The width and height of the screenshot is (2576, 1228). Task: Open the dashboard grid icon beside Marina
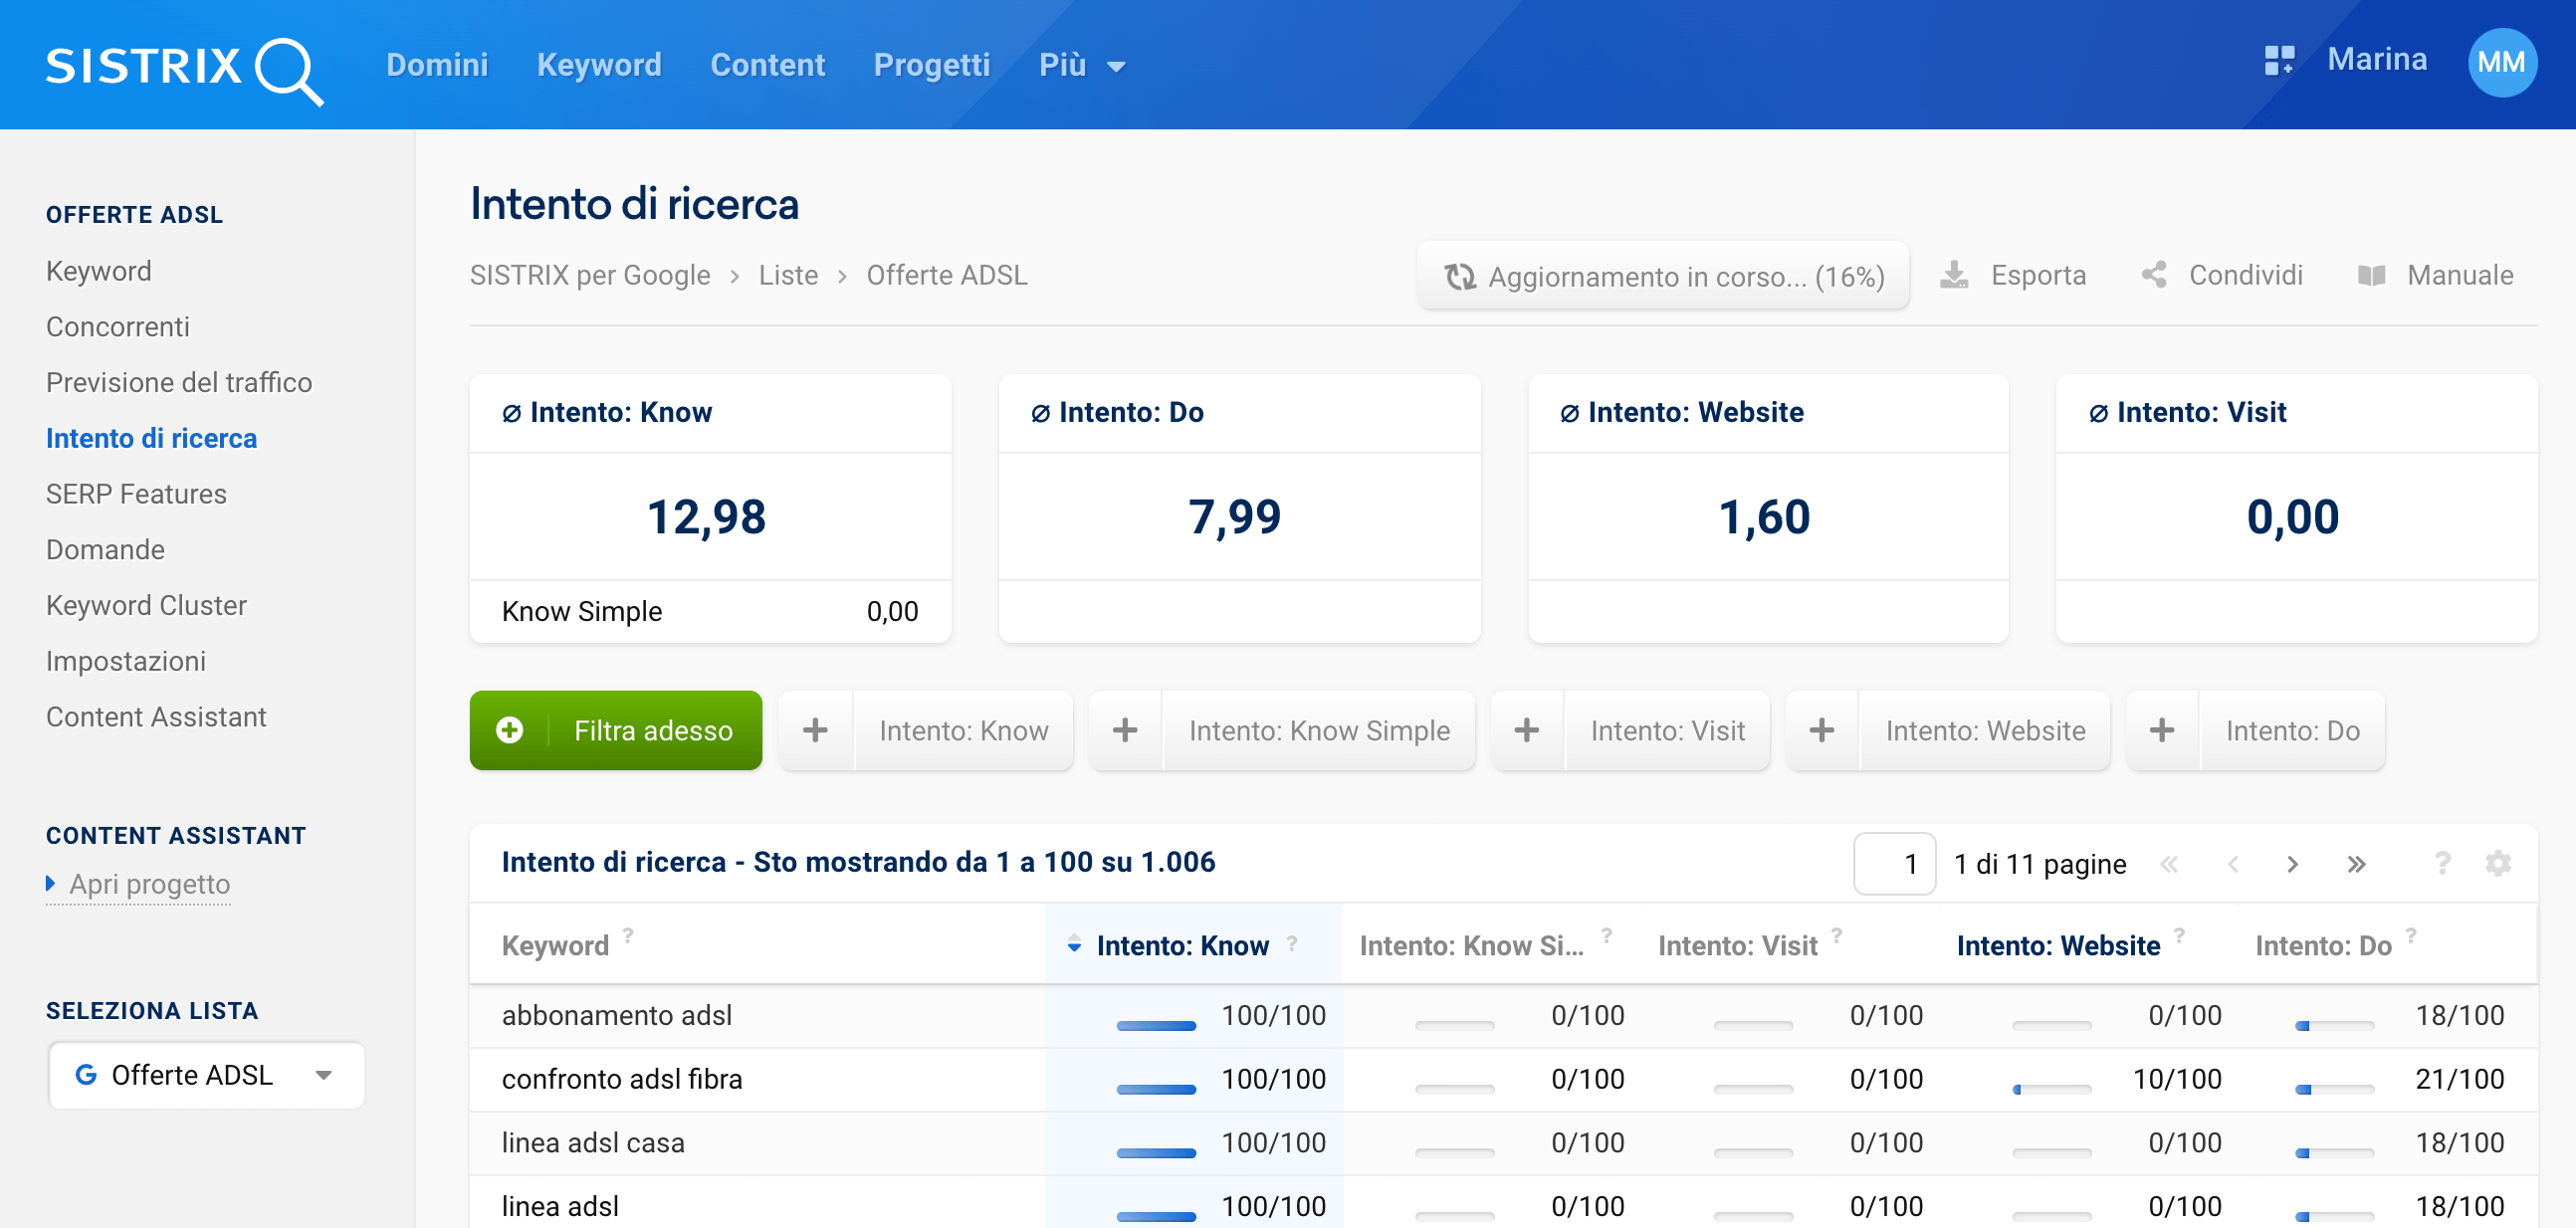(2278, 61)
